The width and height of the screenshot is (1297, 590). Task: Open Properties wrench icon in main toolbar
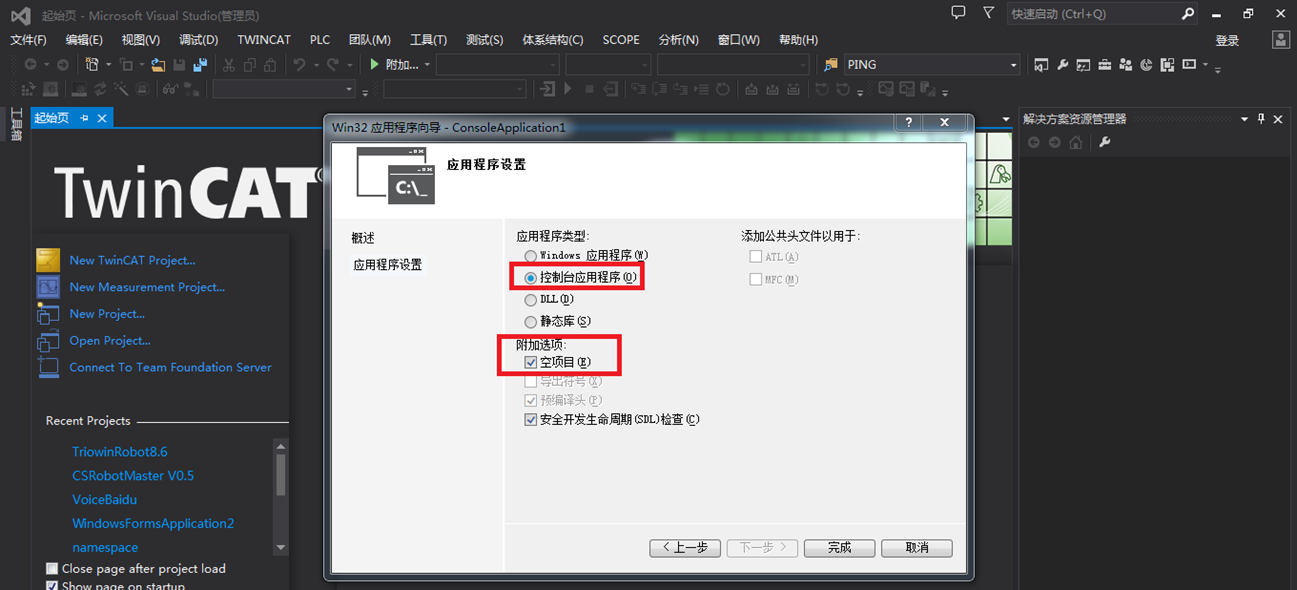pos(1062,65)
